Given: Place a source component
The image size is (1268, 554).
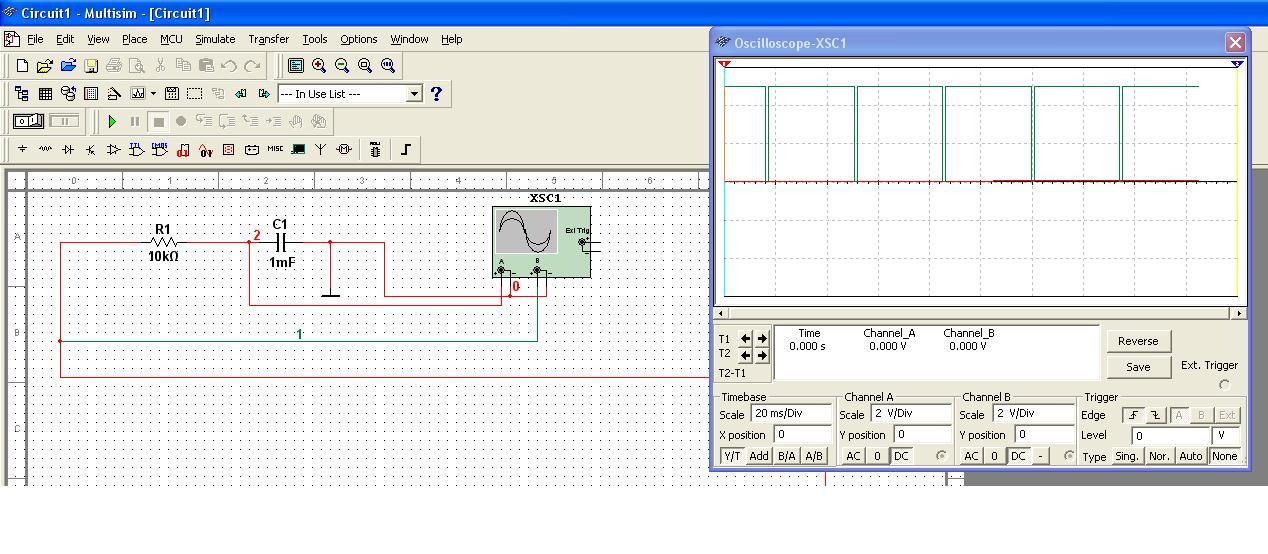Looking at the screenshot, I should click(x=22, y=150).
